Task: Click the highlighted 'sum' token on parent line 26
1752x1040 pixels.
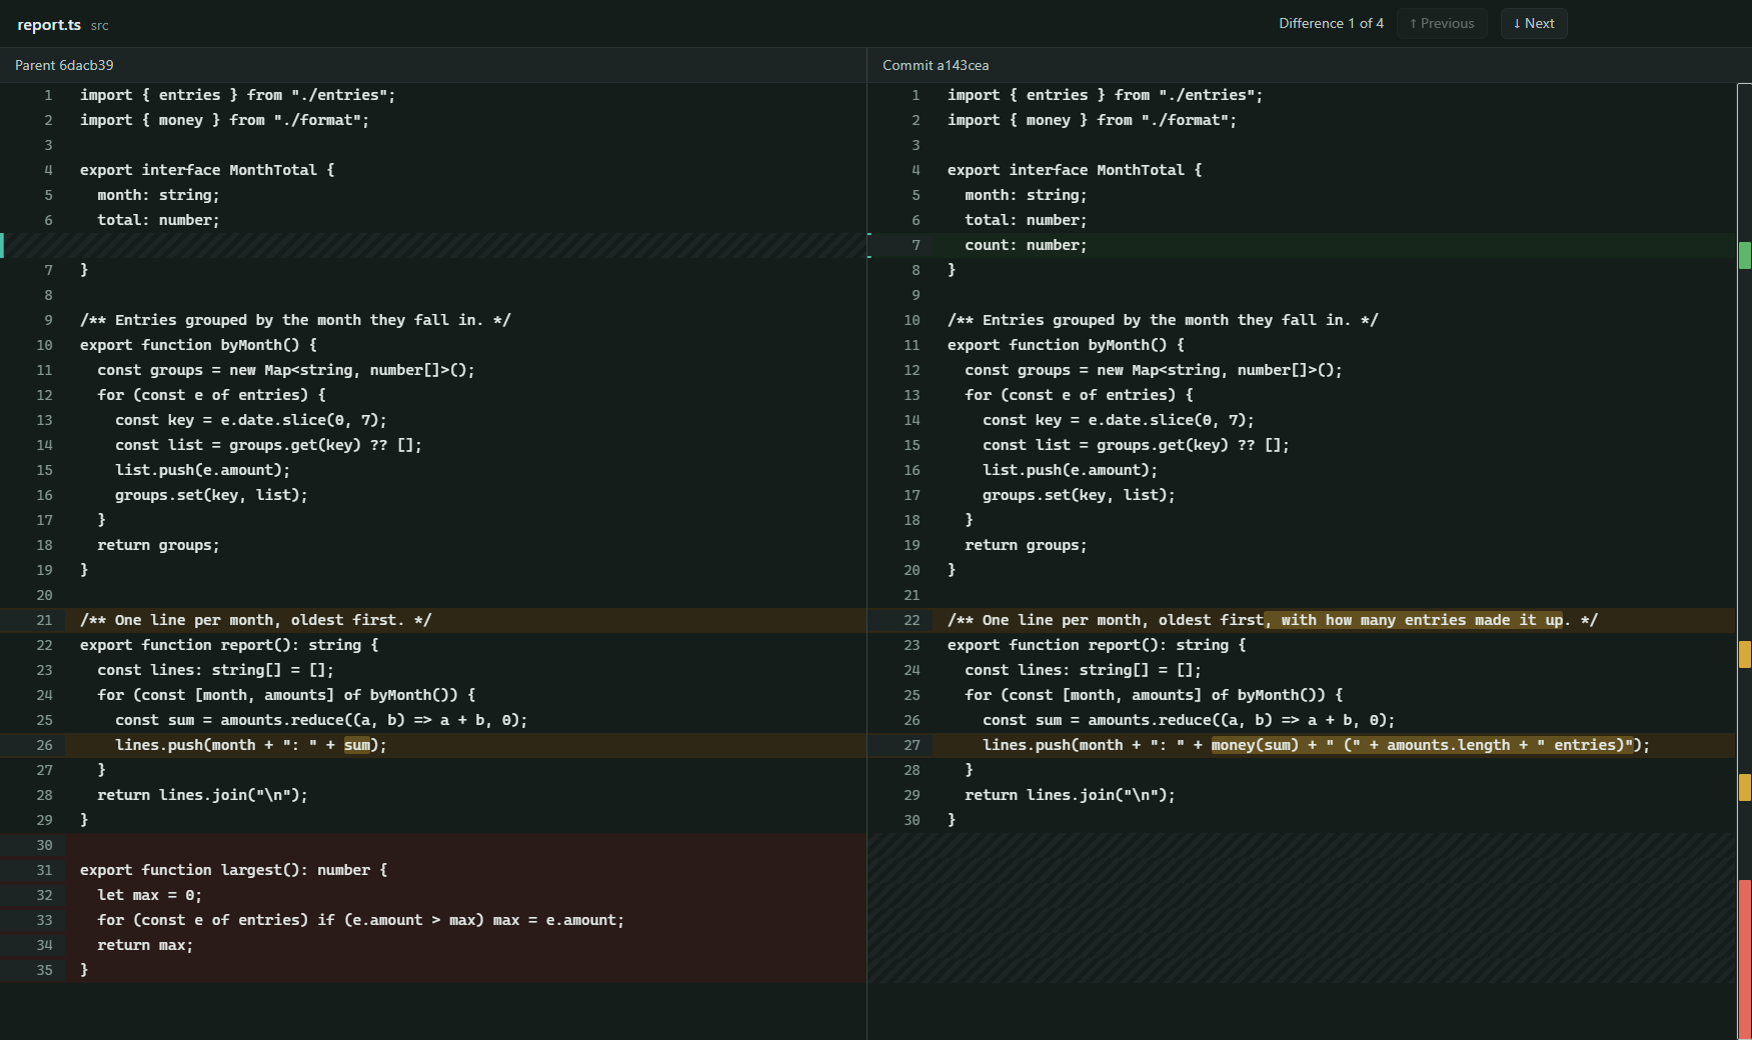Action: [357, 745]
